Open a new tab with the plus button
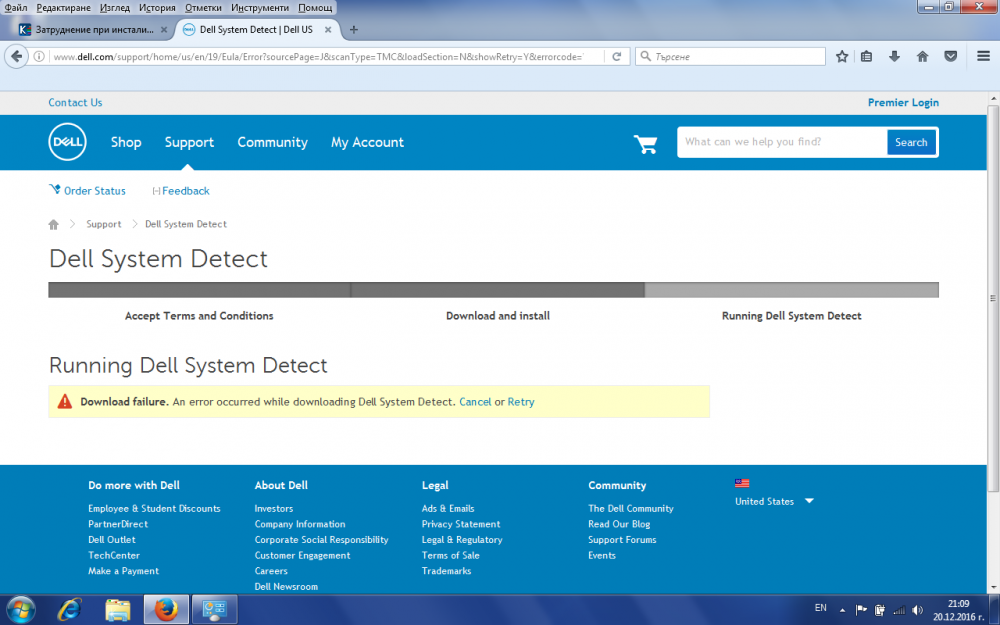1000x625 pixels. (x=354, y=29)
